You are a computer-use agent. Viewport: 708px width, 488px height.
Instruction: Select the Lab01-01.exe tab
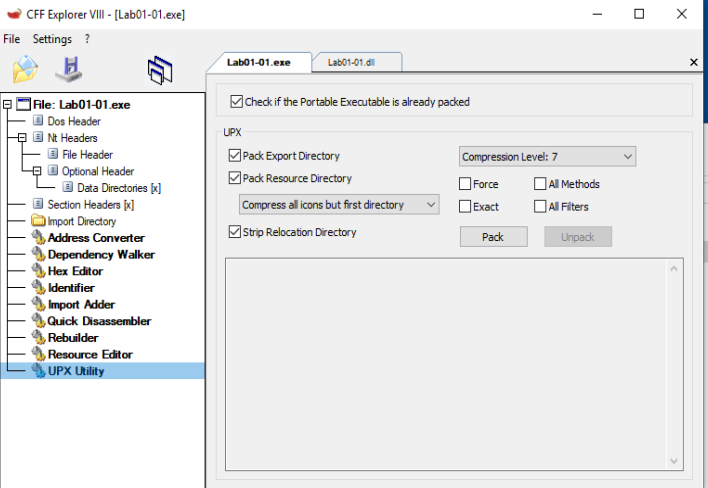coord(259,62)
